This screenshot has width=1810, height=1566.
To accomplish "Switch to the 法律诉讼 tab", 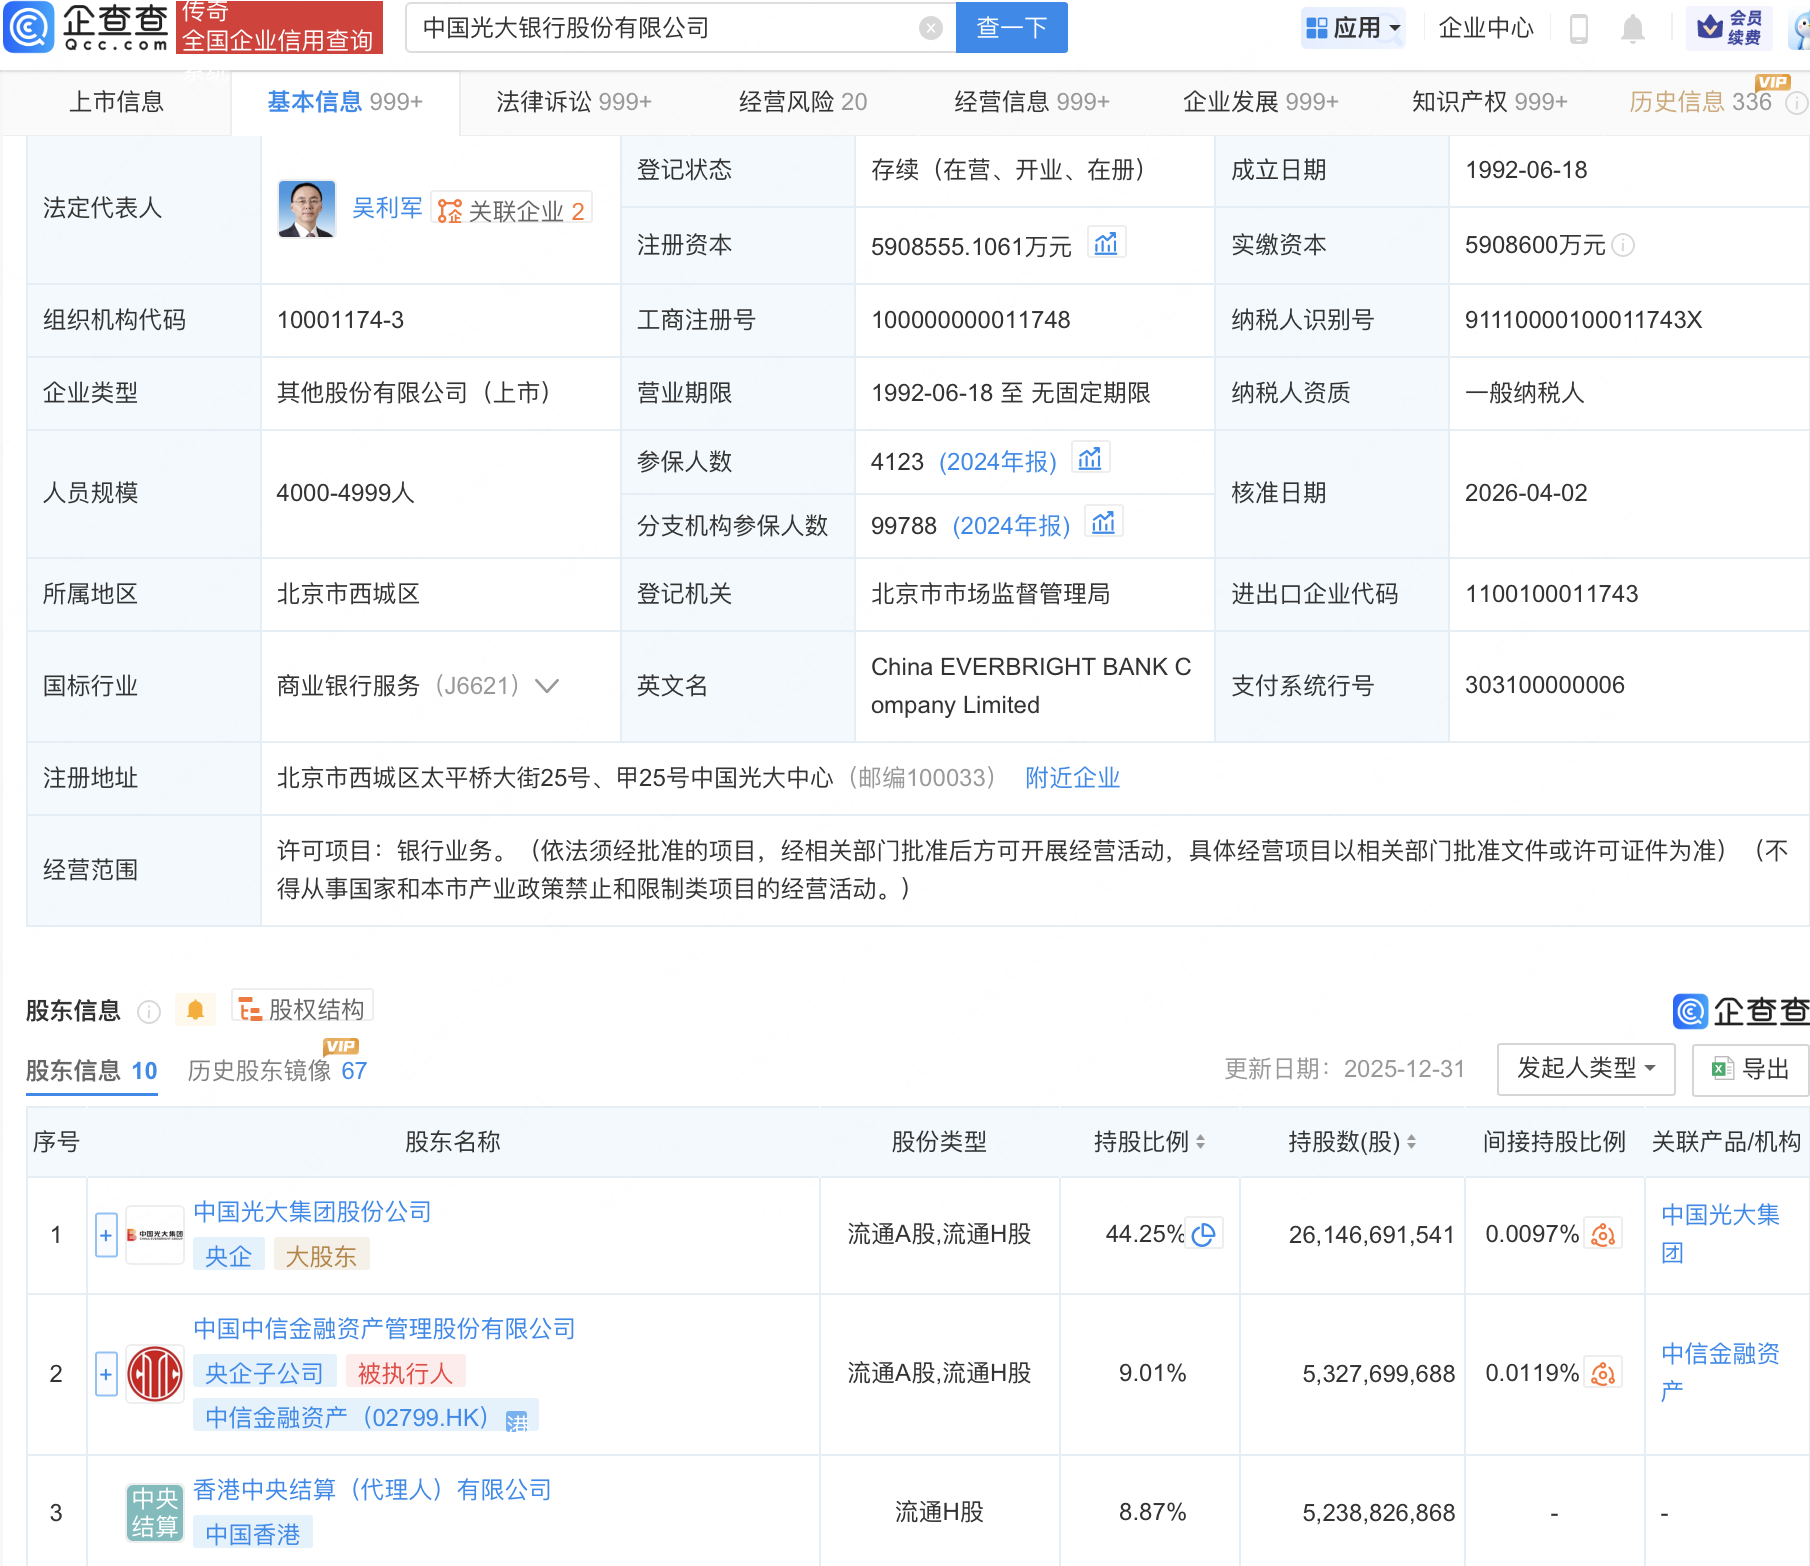I will [573, 101].
